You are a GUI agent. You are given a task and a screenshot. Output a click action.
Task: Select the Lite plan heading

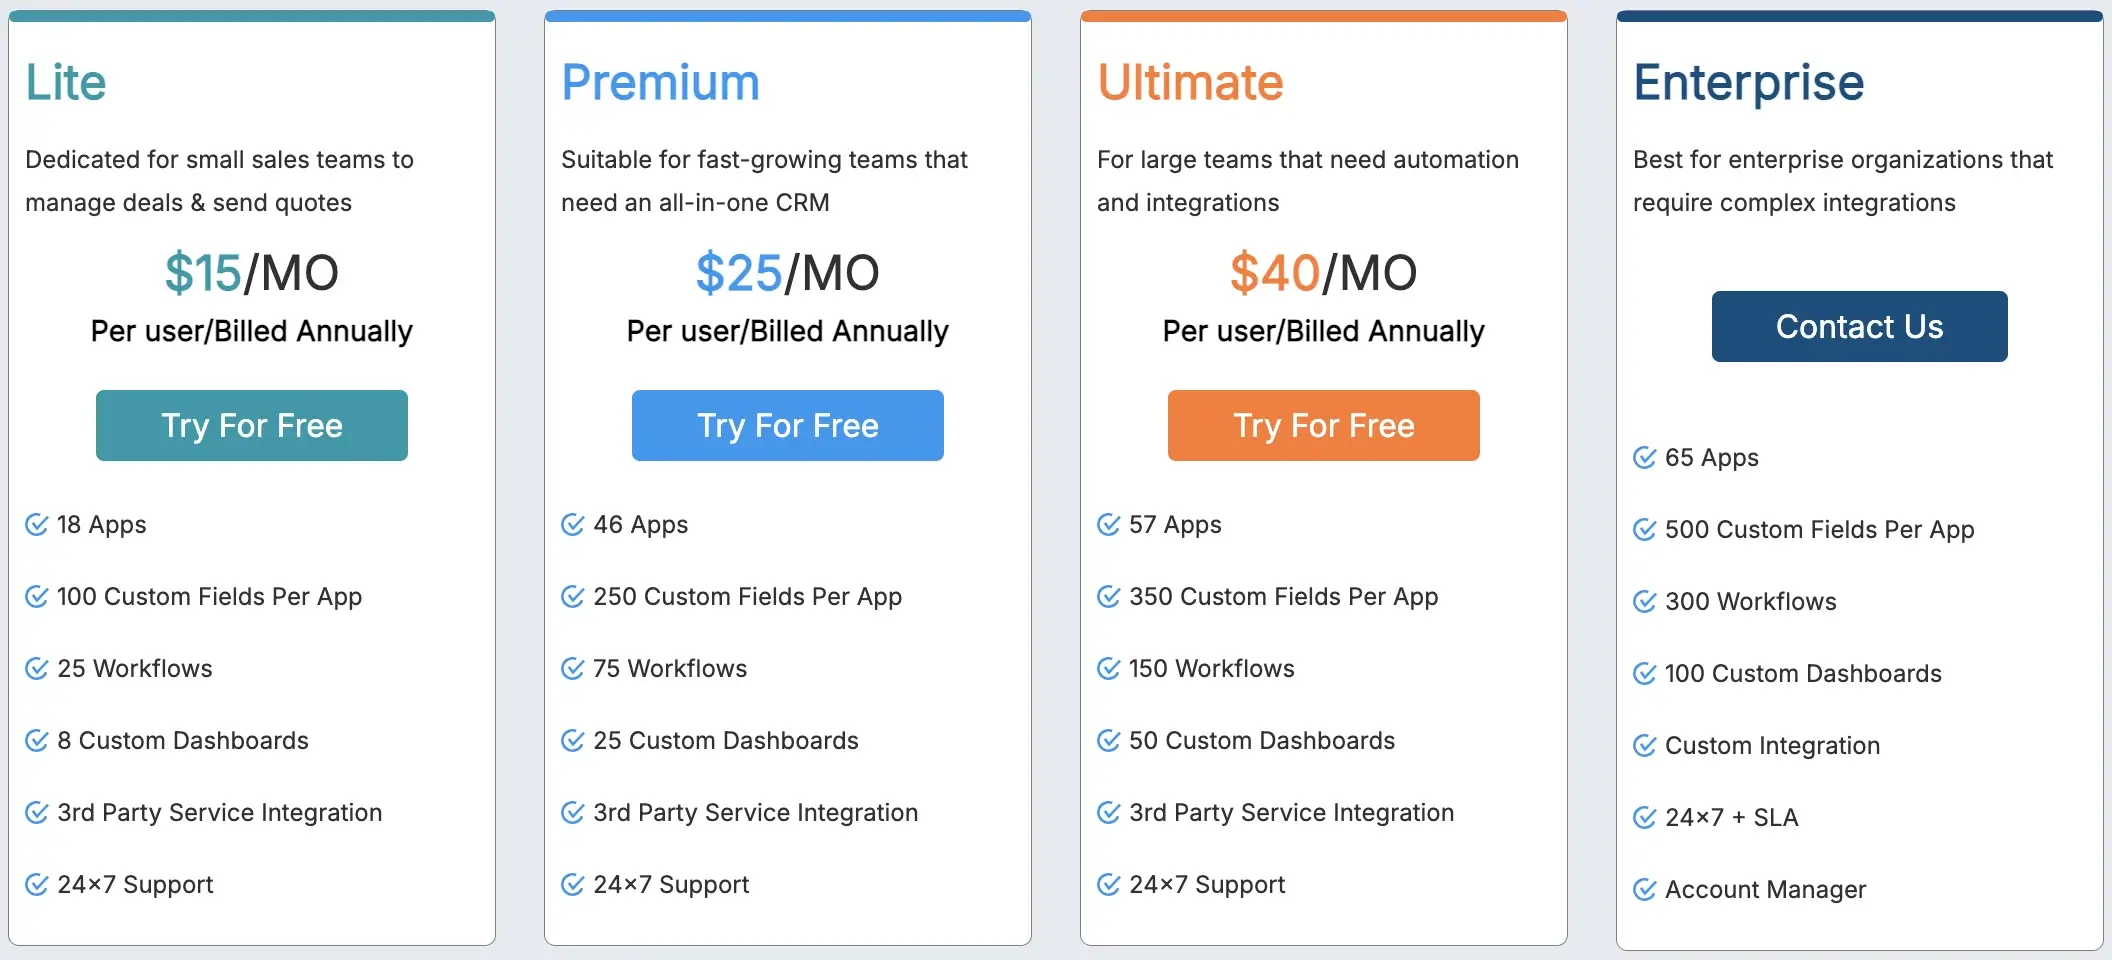[x=66, y=82]
